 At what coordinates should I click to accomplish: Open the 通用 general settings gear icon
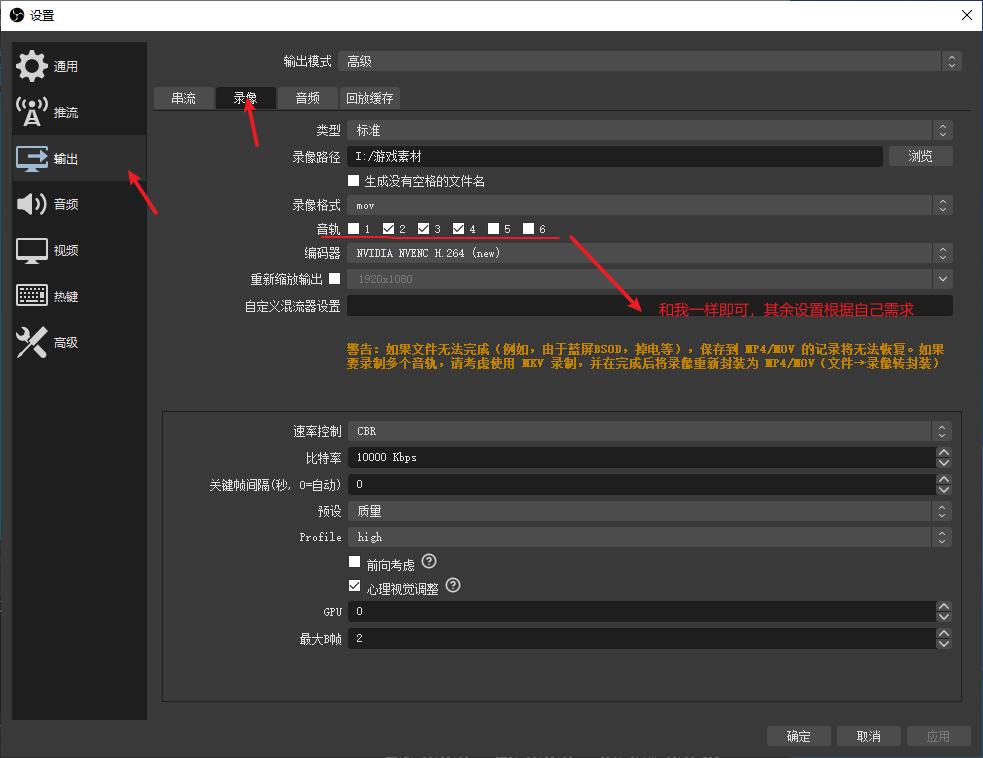click(31, 66)
